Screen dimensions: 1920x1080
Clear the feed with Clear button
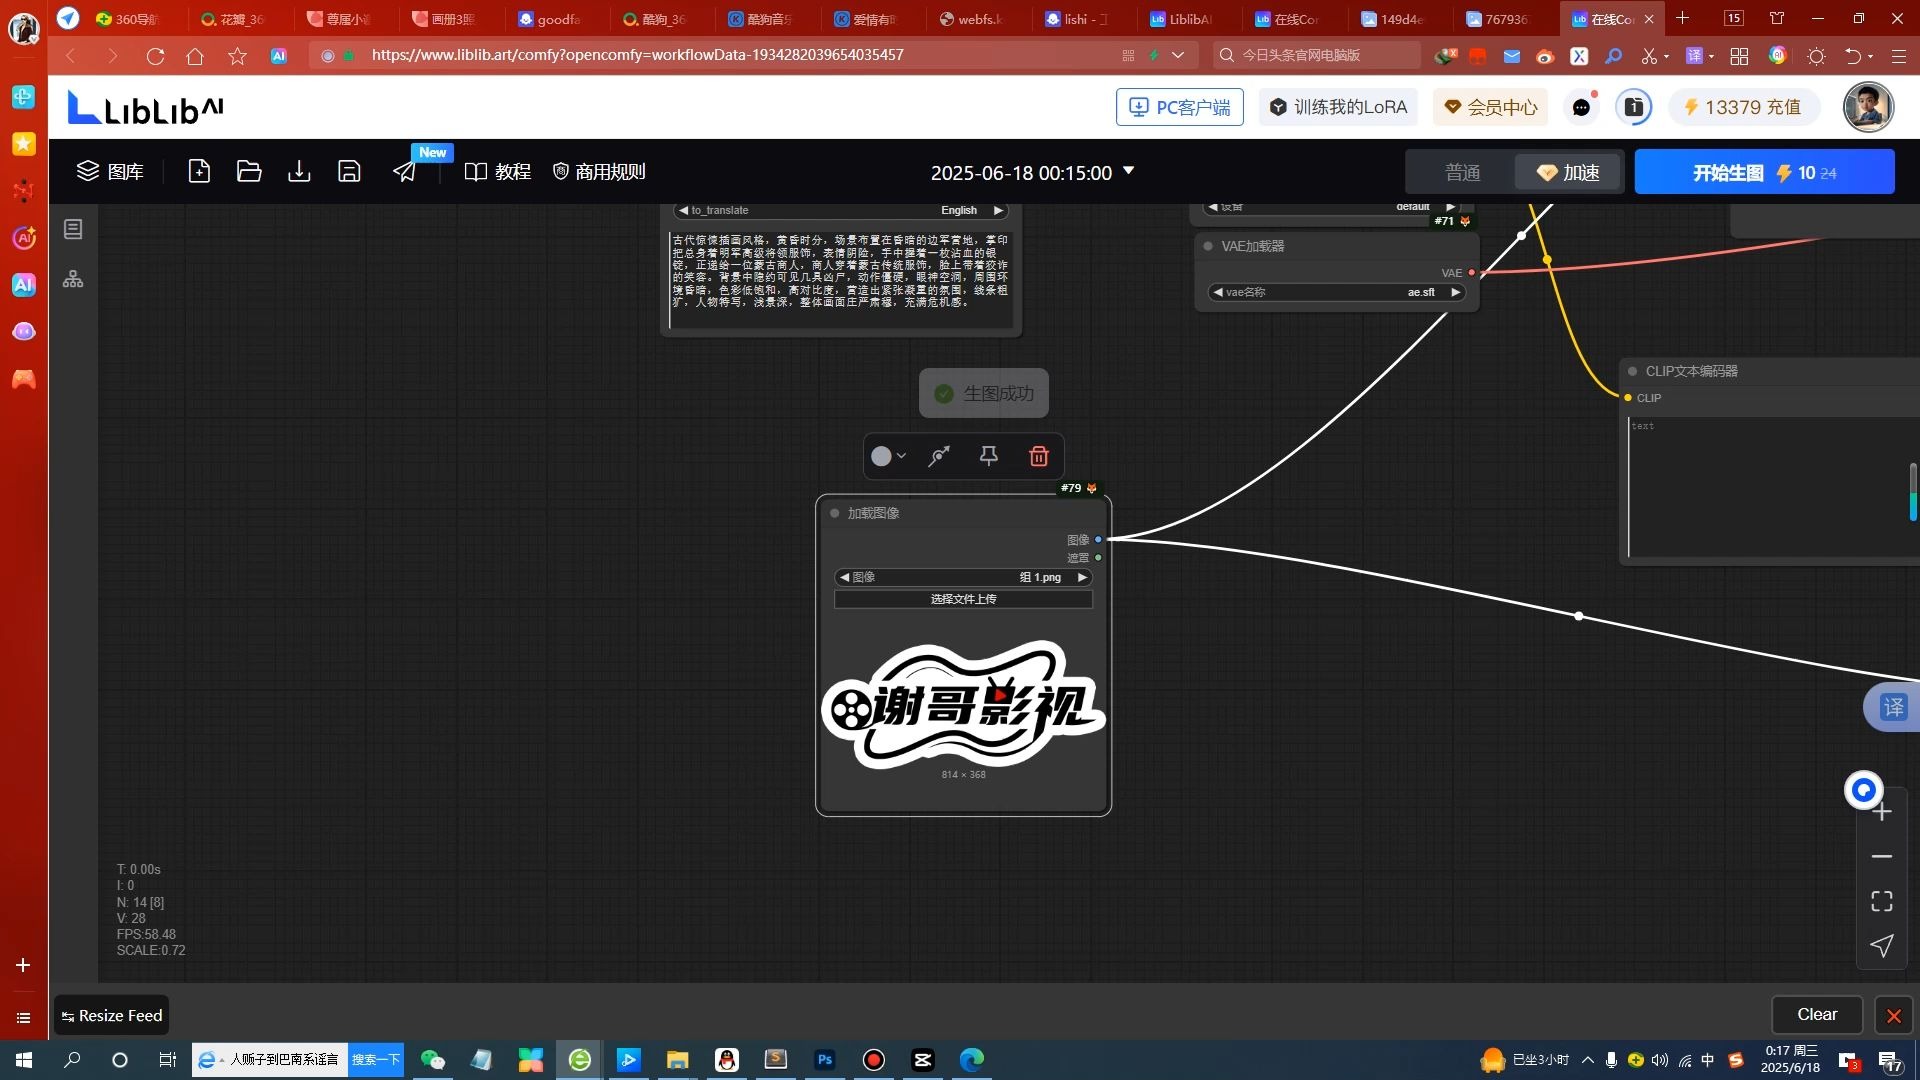[x=1817, y=1015]
